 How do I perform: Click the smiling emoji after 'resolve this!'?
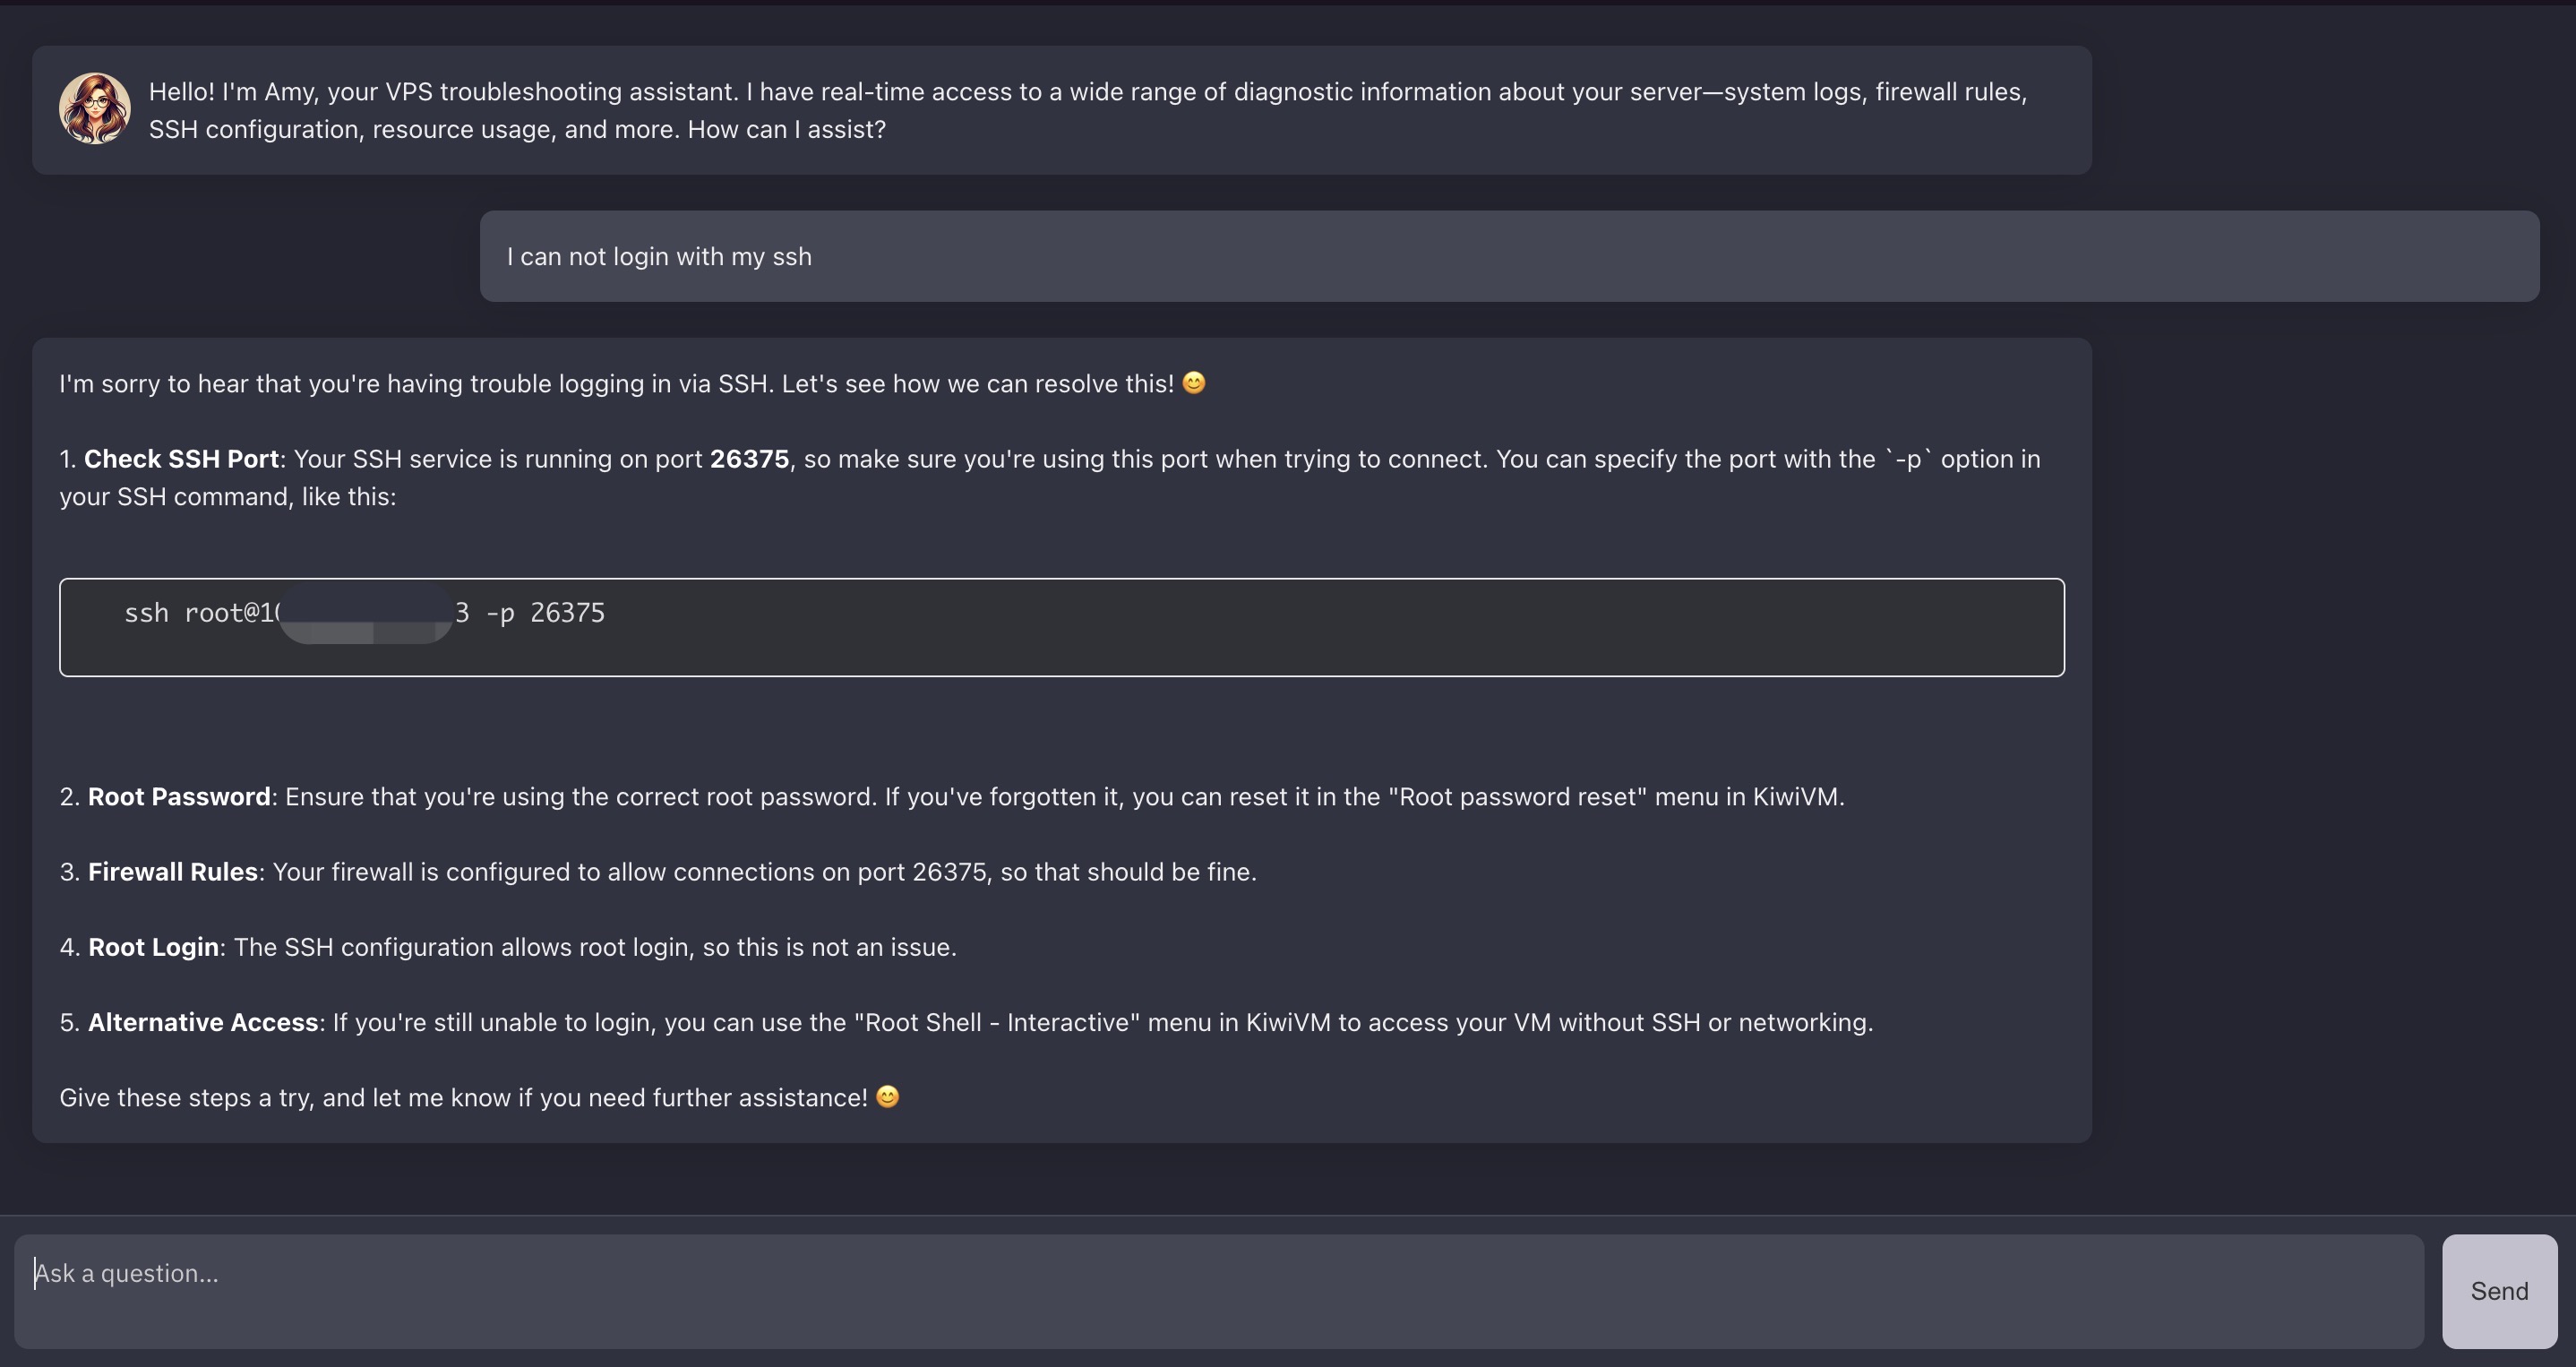click(1194, 383)
